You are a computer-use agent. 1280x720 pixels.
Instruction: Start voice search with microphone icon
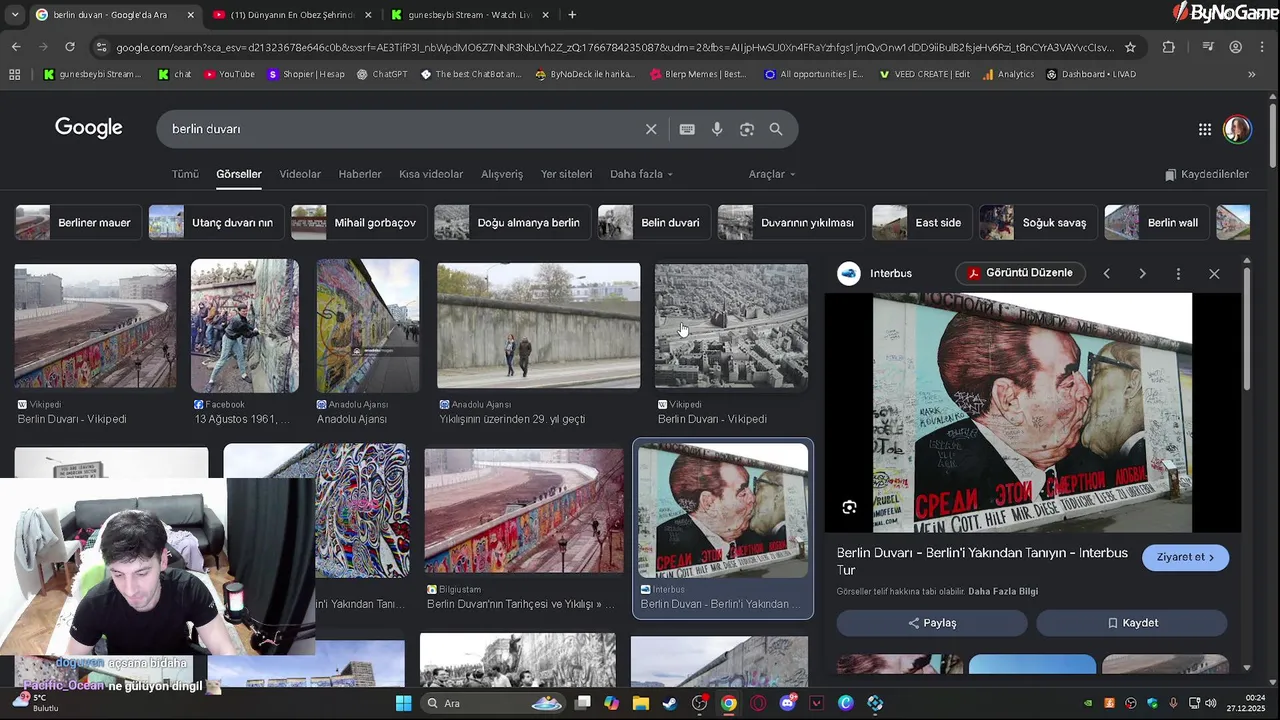717,129
